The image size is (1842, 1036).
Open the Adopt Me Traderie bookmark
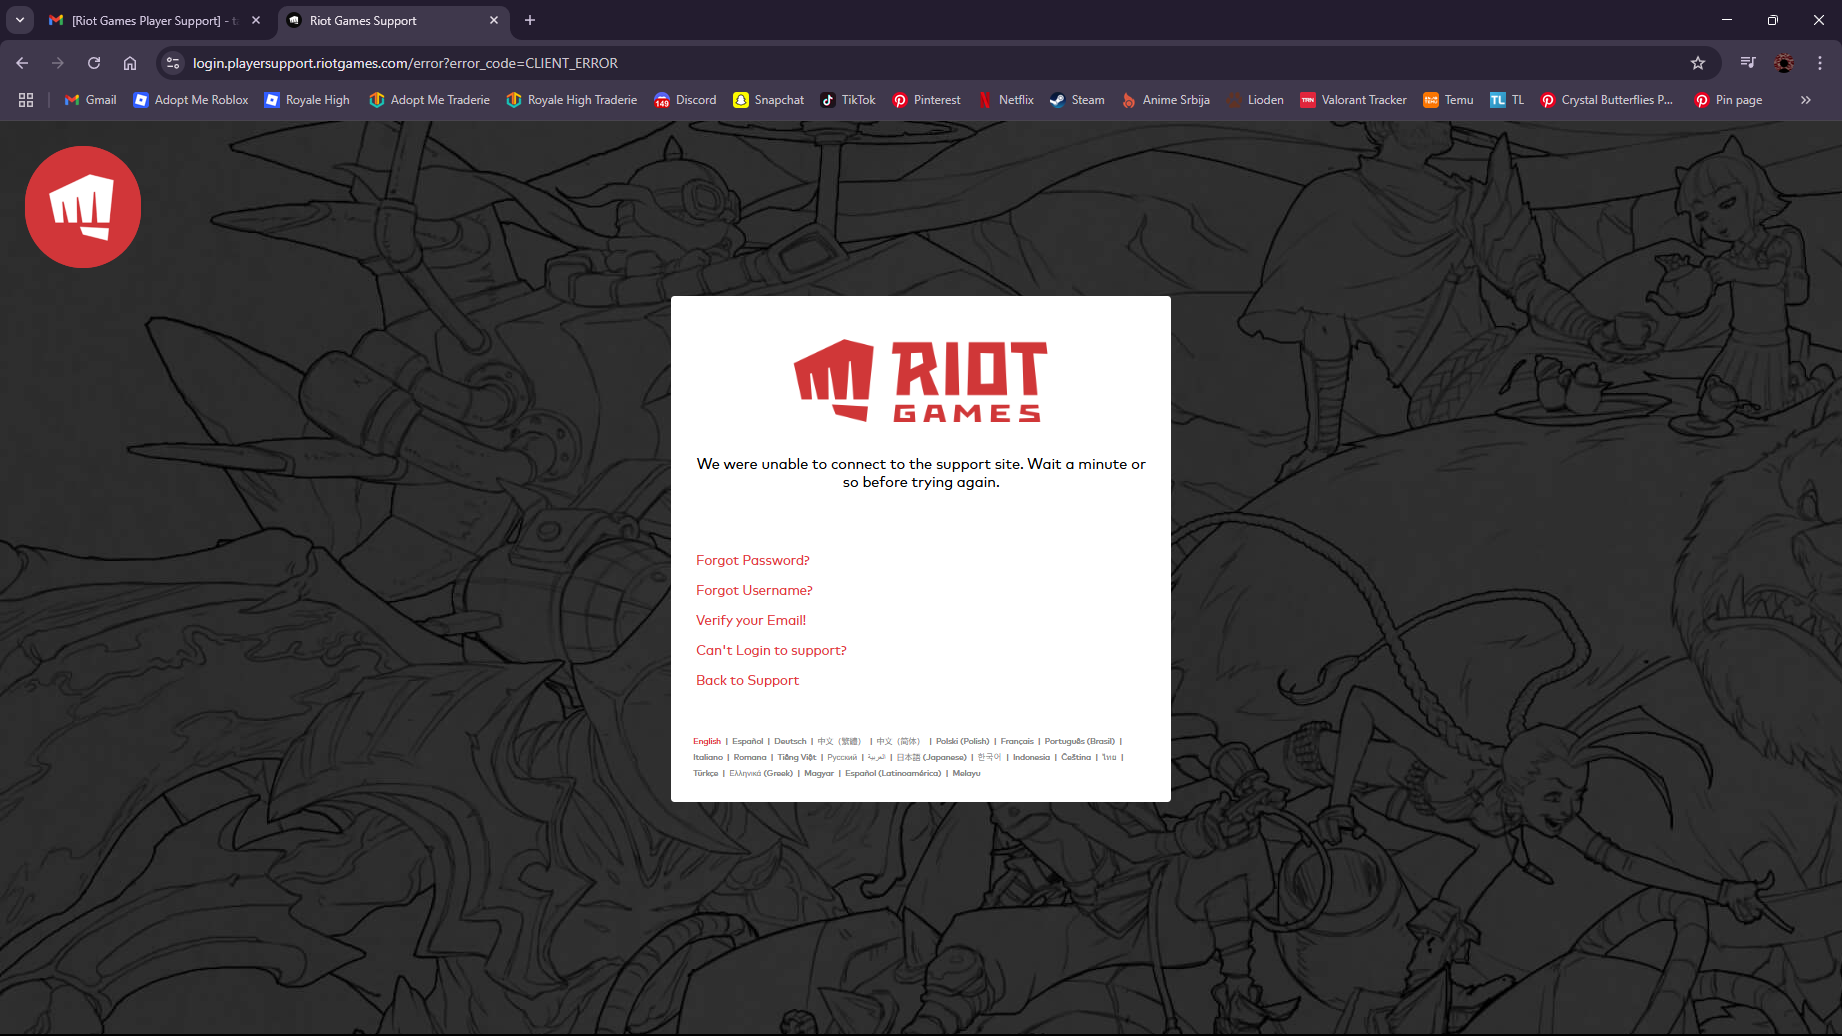pos(430,100)
